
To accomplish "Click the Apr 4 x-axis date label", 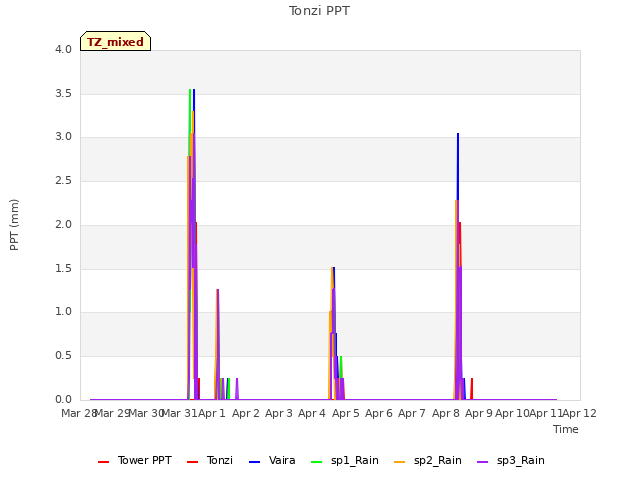I will pos(312,413).
